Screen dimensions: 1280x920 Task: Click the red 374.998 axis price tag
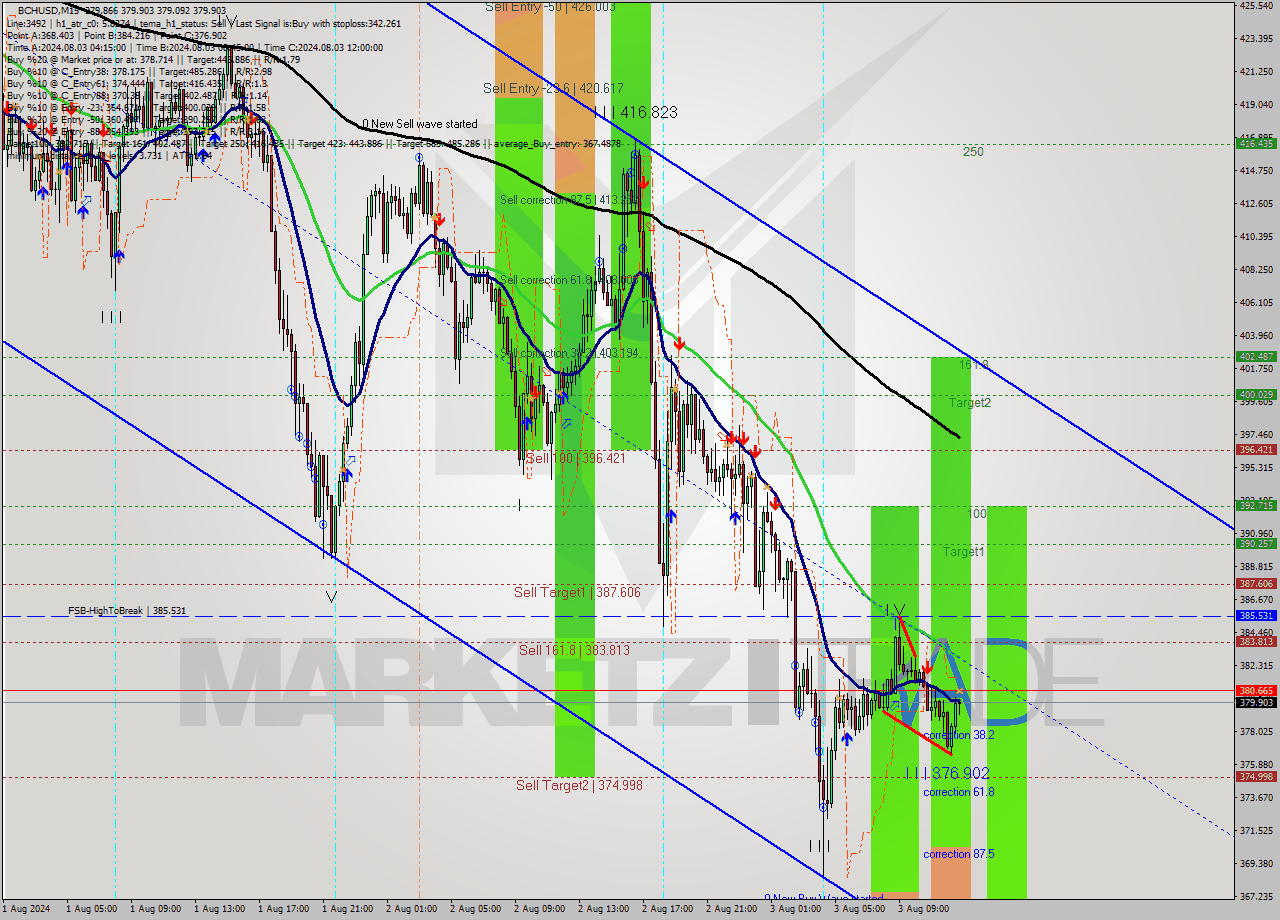1256,777
